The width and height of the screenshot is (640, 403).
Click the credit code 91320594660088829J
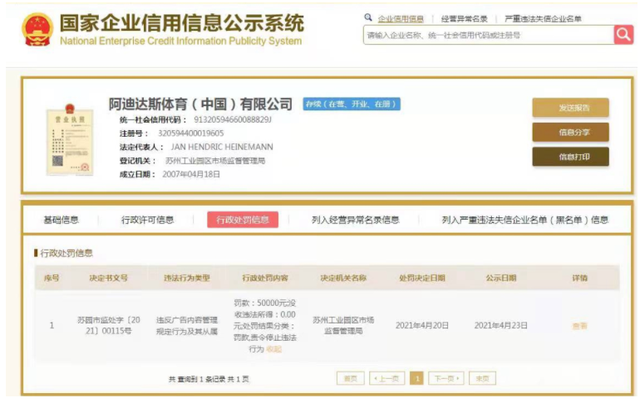[232, 120]
